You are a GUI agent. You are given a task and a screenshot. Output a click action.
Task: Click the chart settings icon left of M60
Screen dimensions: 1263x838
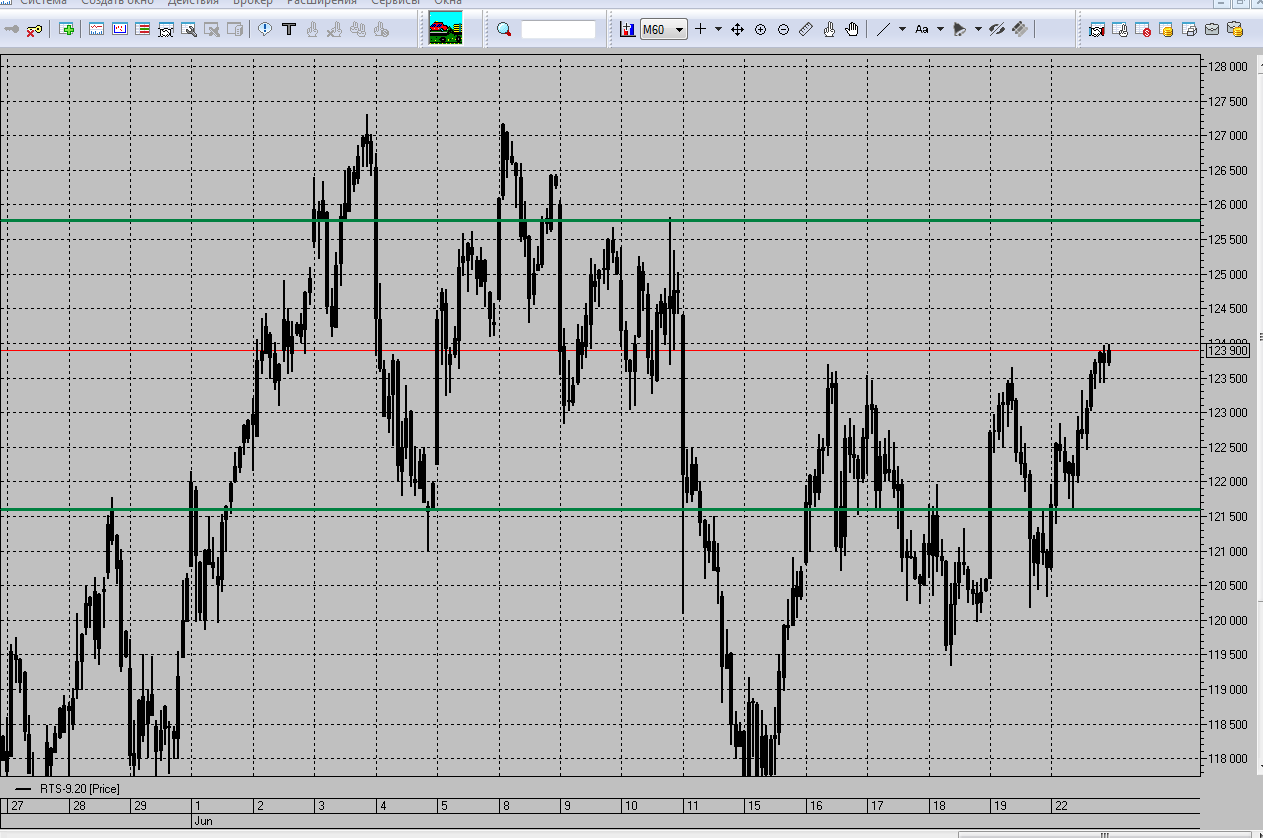pyautogui.click(x=628, y=30)
